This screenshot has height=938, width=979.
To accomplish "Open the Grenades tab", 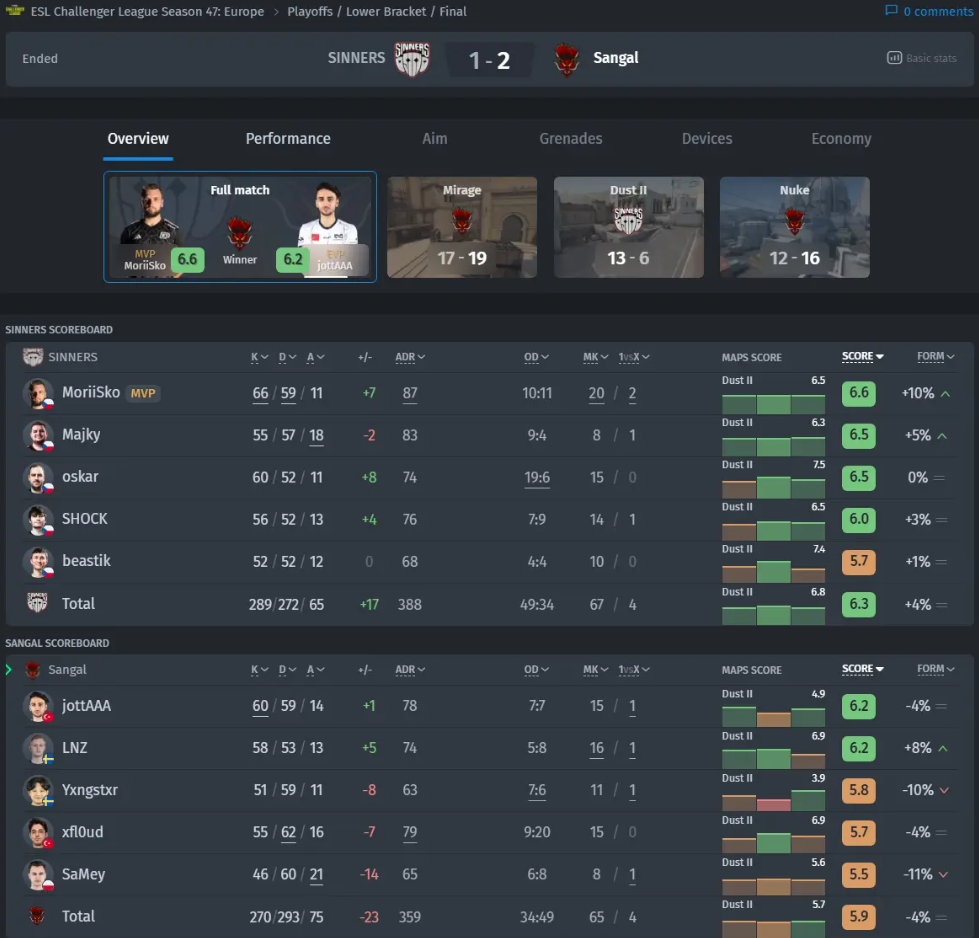I will pyautogui.click(x=570, y=139).
